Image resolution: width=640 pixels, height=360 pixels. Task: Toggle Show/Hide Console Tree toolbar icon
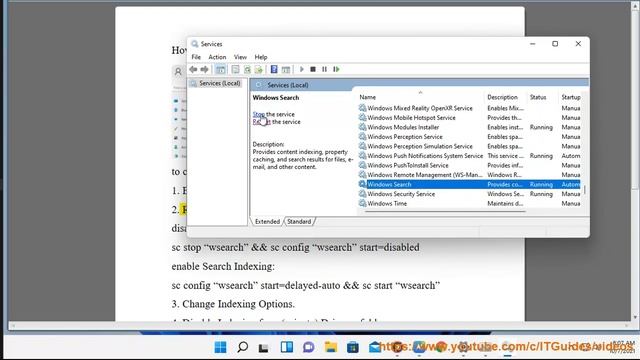tap(220, 69)
